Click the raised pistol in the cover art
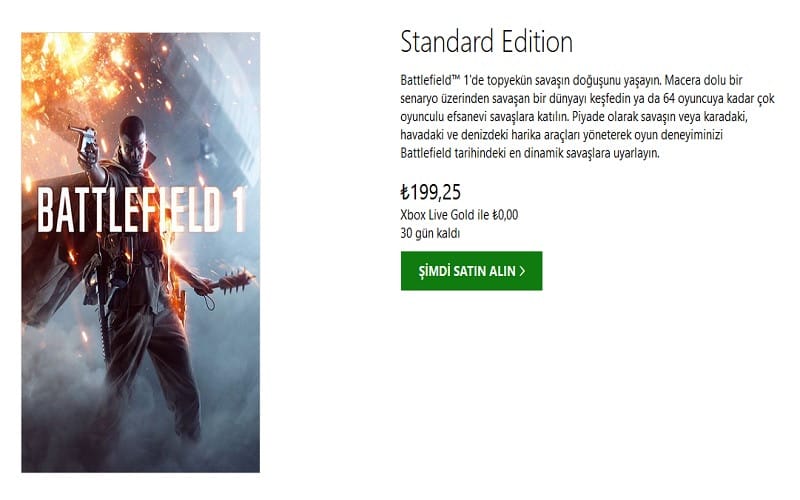Image resolution: width=800 pixels, height=500 pixels. [87, 135]
